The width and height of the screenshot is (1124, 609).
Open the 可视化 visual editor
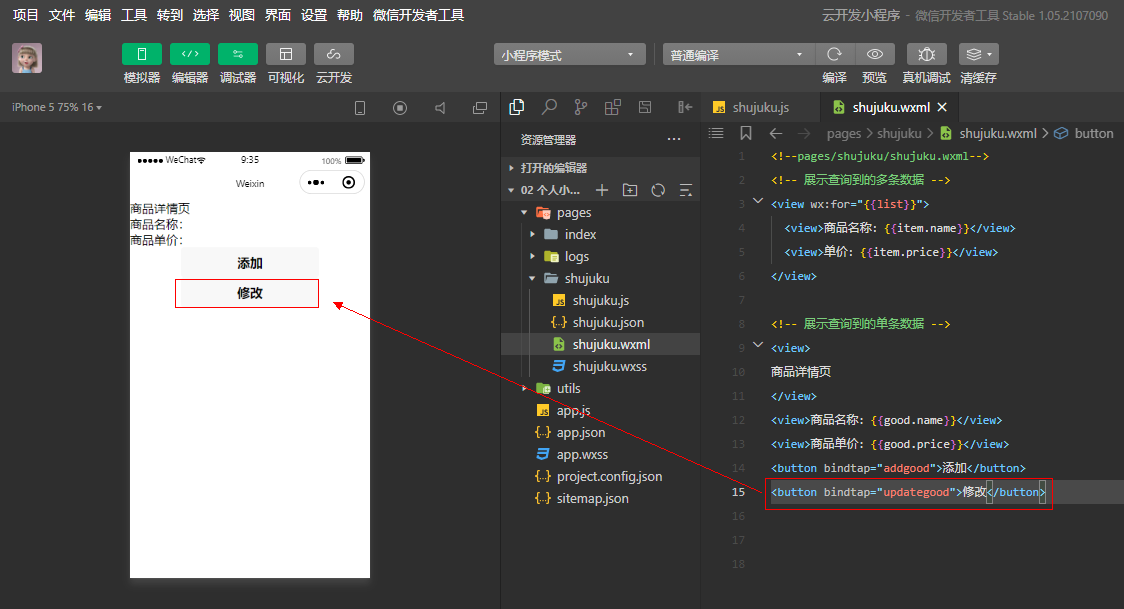pos(285,54)
